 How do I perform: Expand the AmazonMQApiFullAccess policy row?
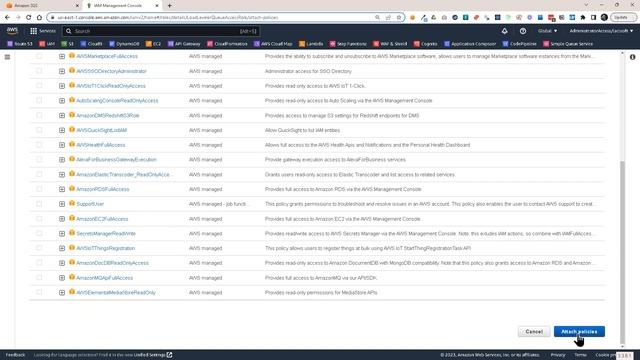[x=62, y=278]
